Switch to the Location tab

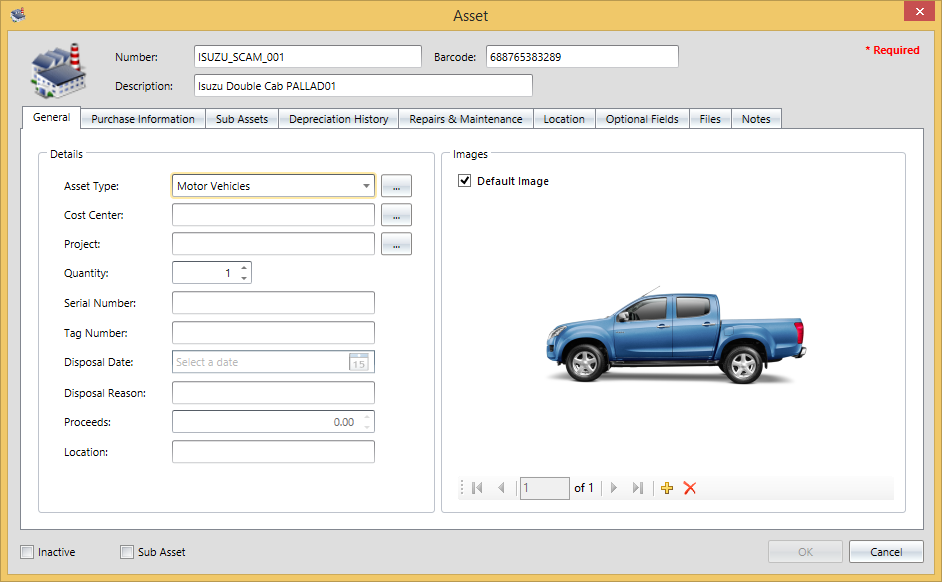(x=564, y=119)
